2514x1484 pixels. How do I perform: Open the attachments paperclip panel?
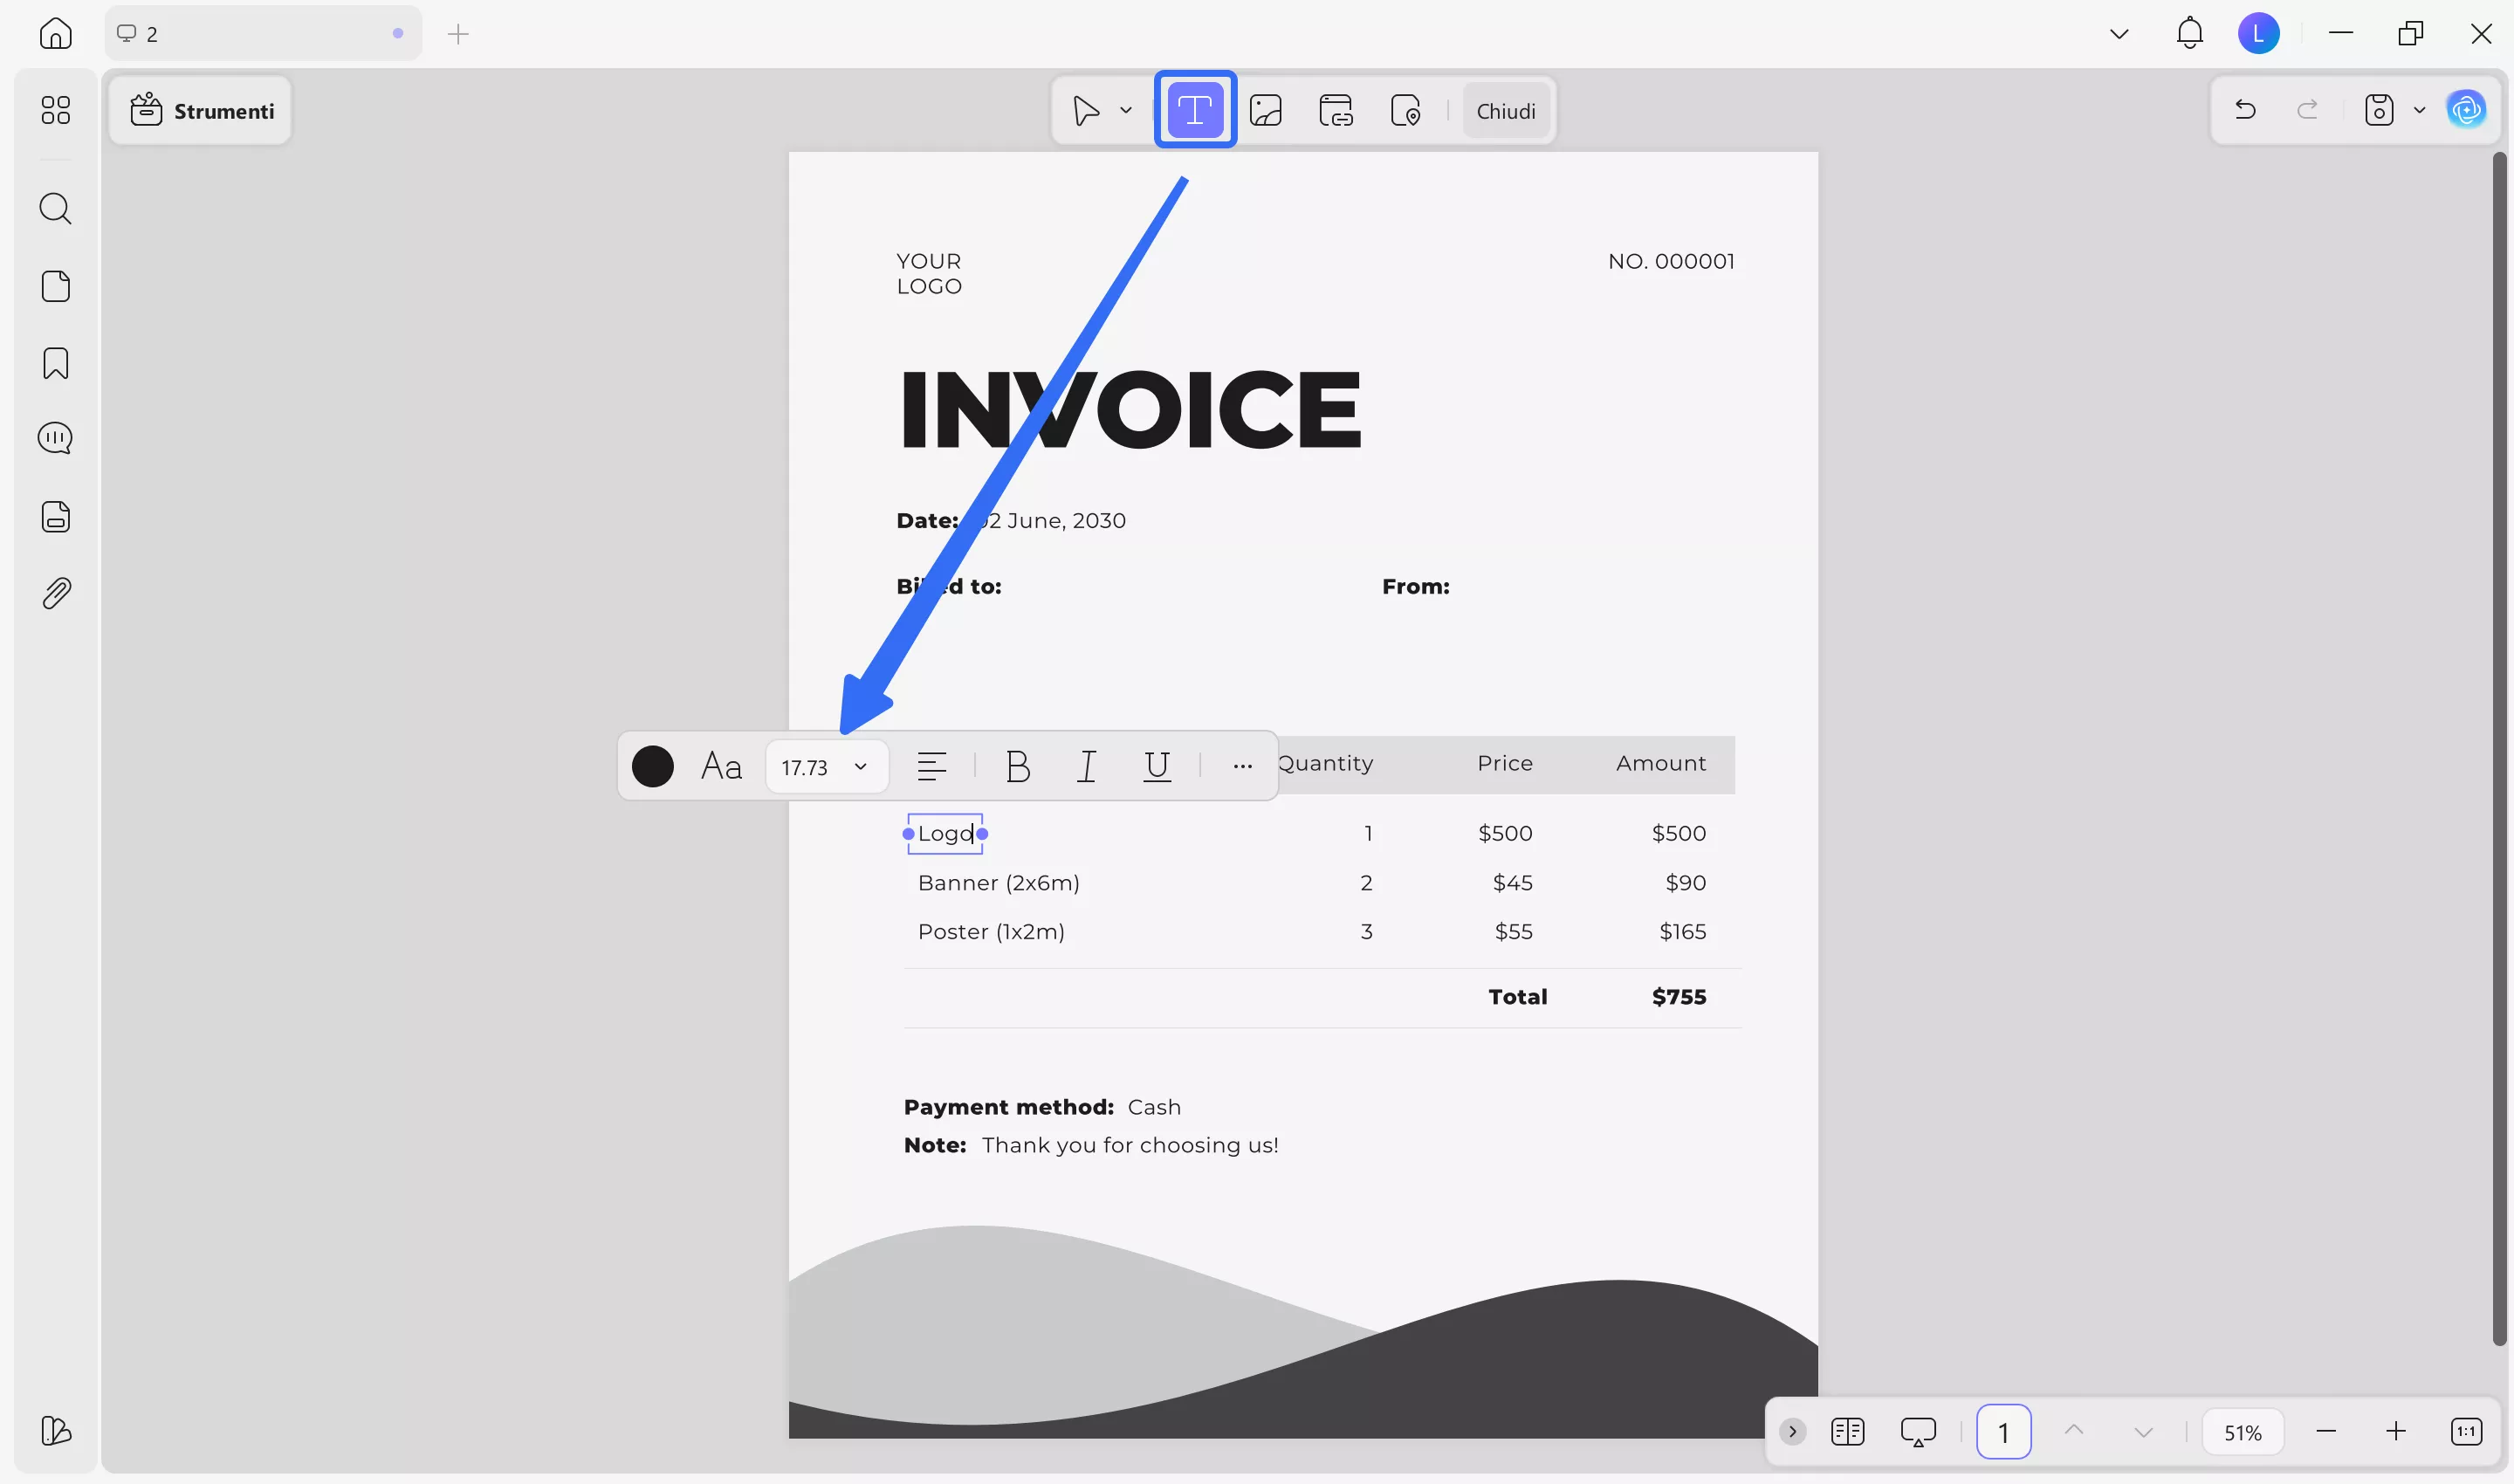point(56,593)
